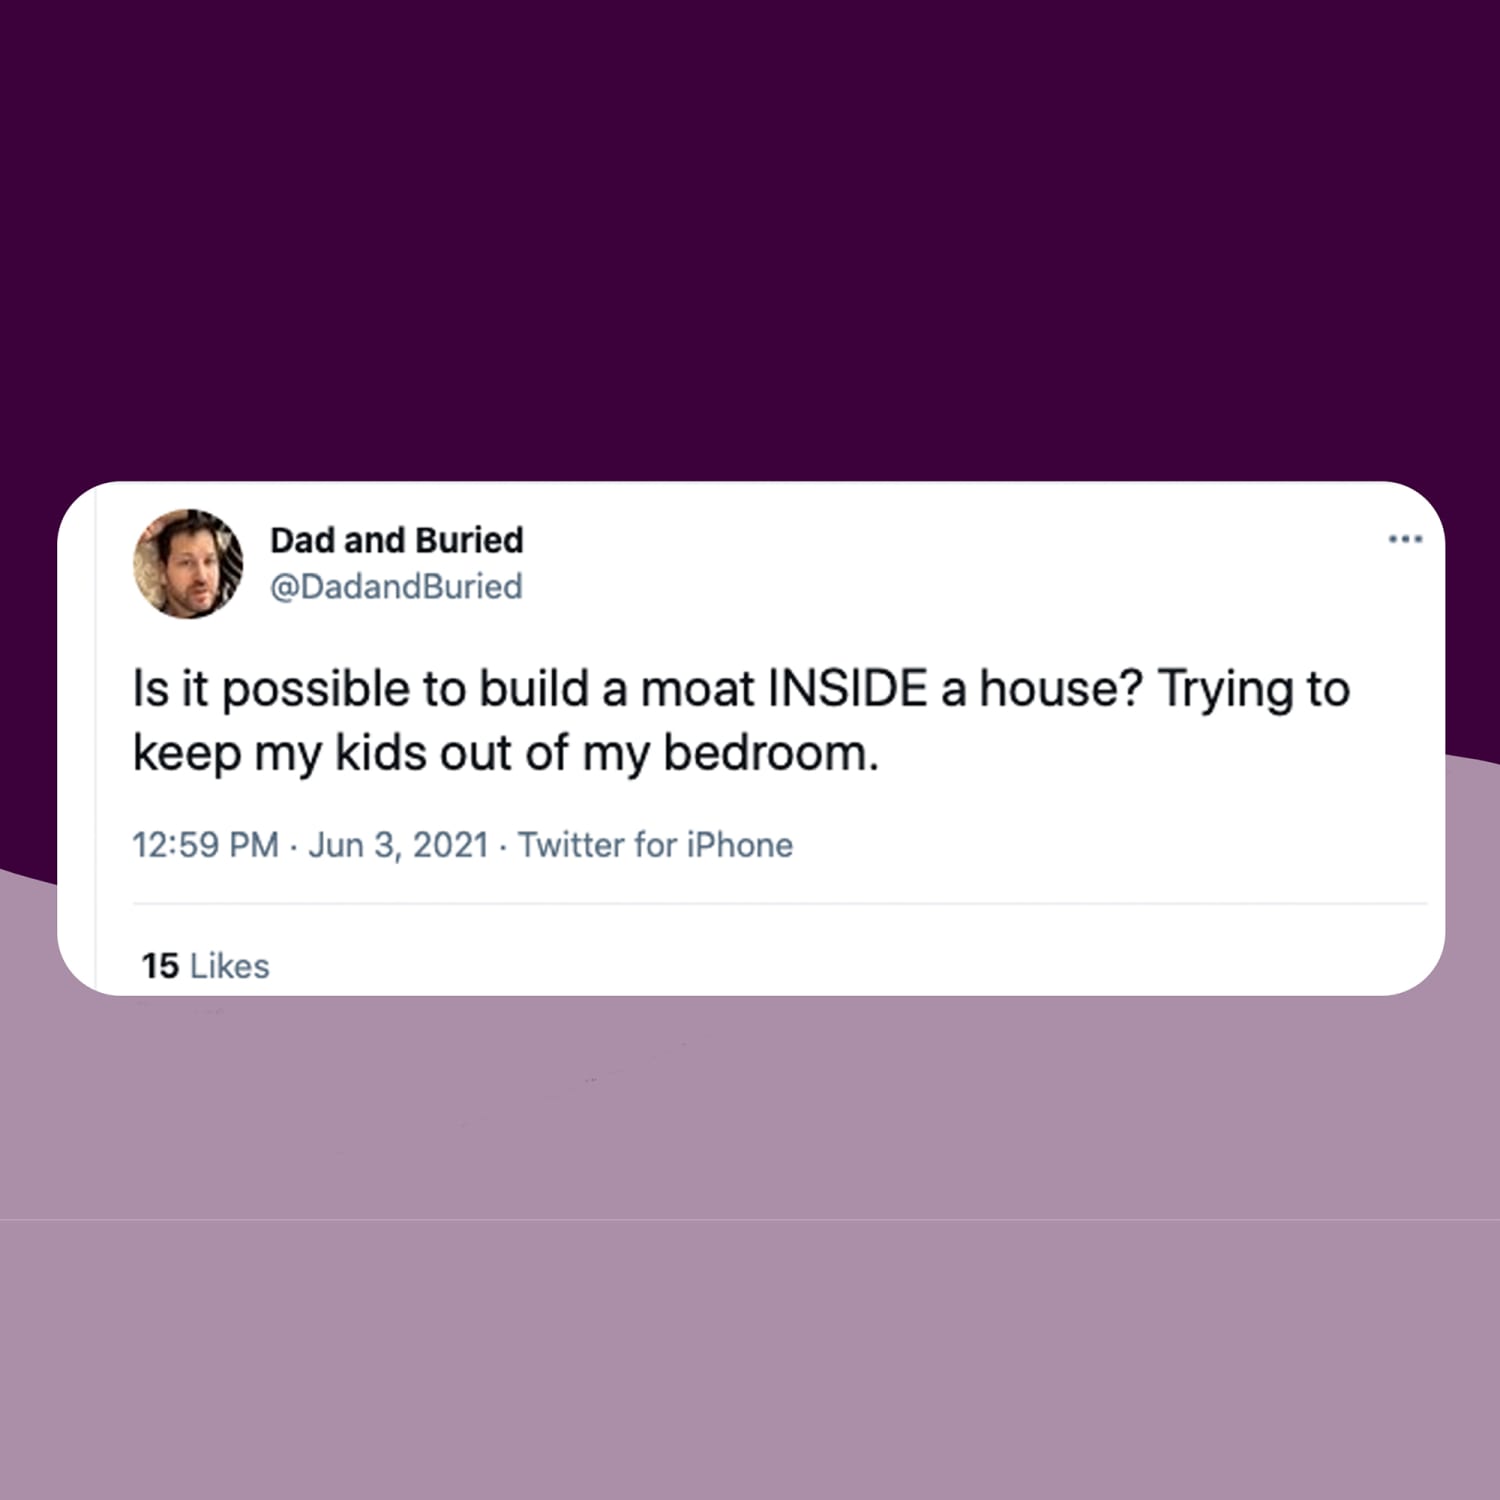Click the number 15 beside Likes

point(160,966)
